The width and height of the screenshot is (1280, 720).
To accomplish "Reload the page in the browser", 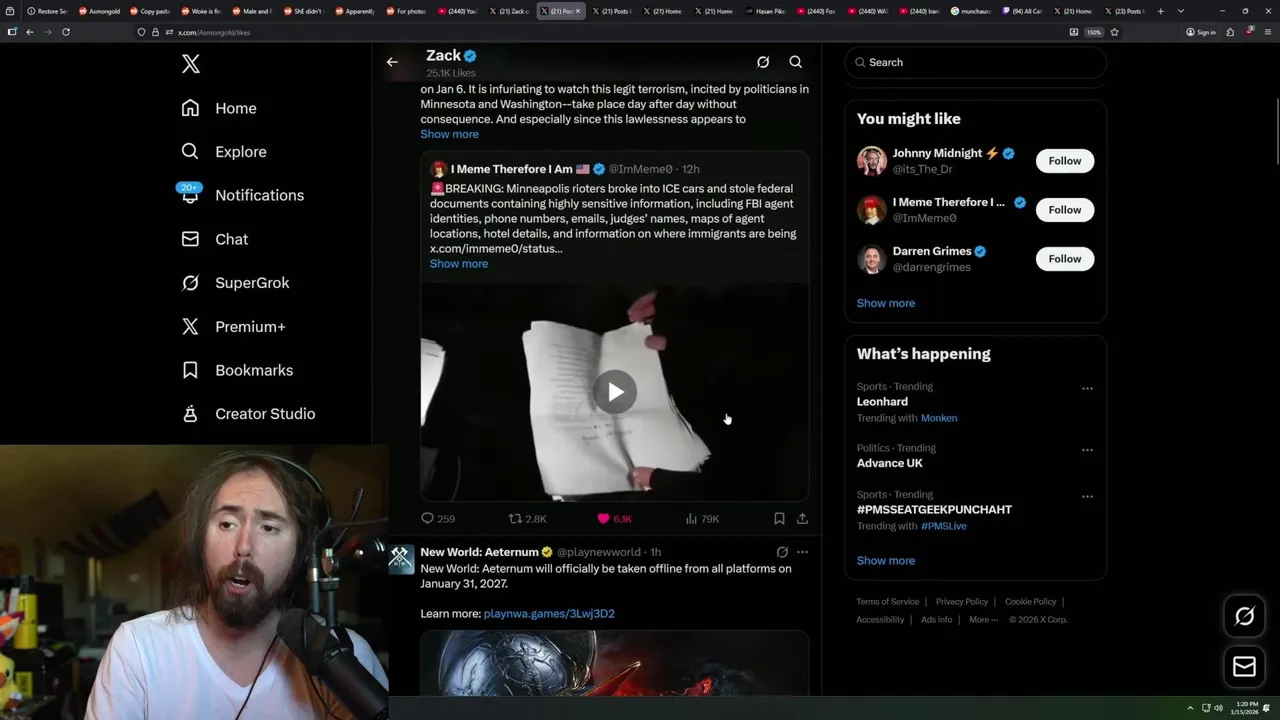I will tap(66, 32).
